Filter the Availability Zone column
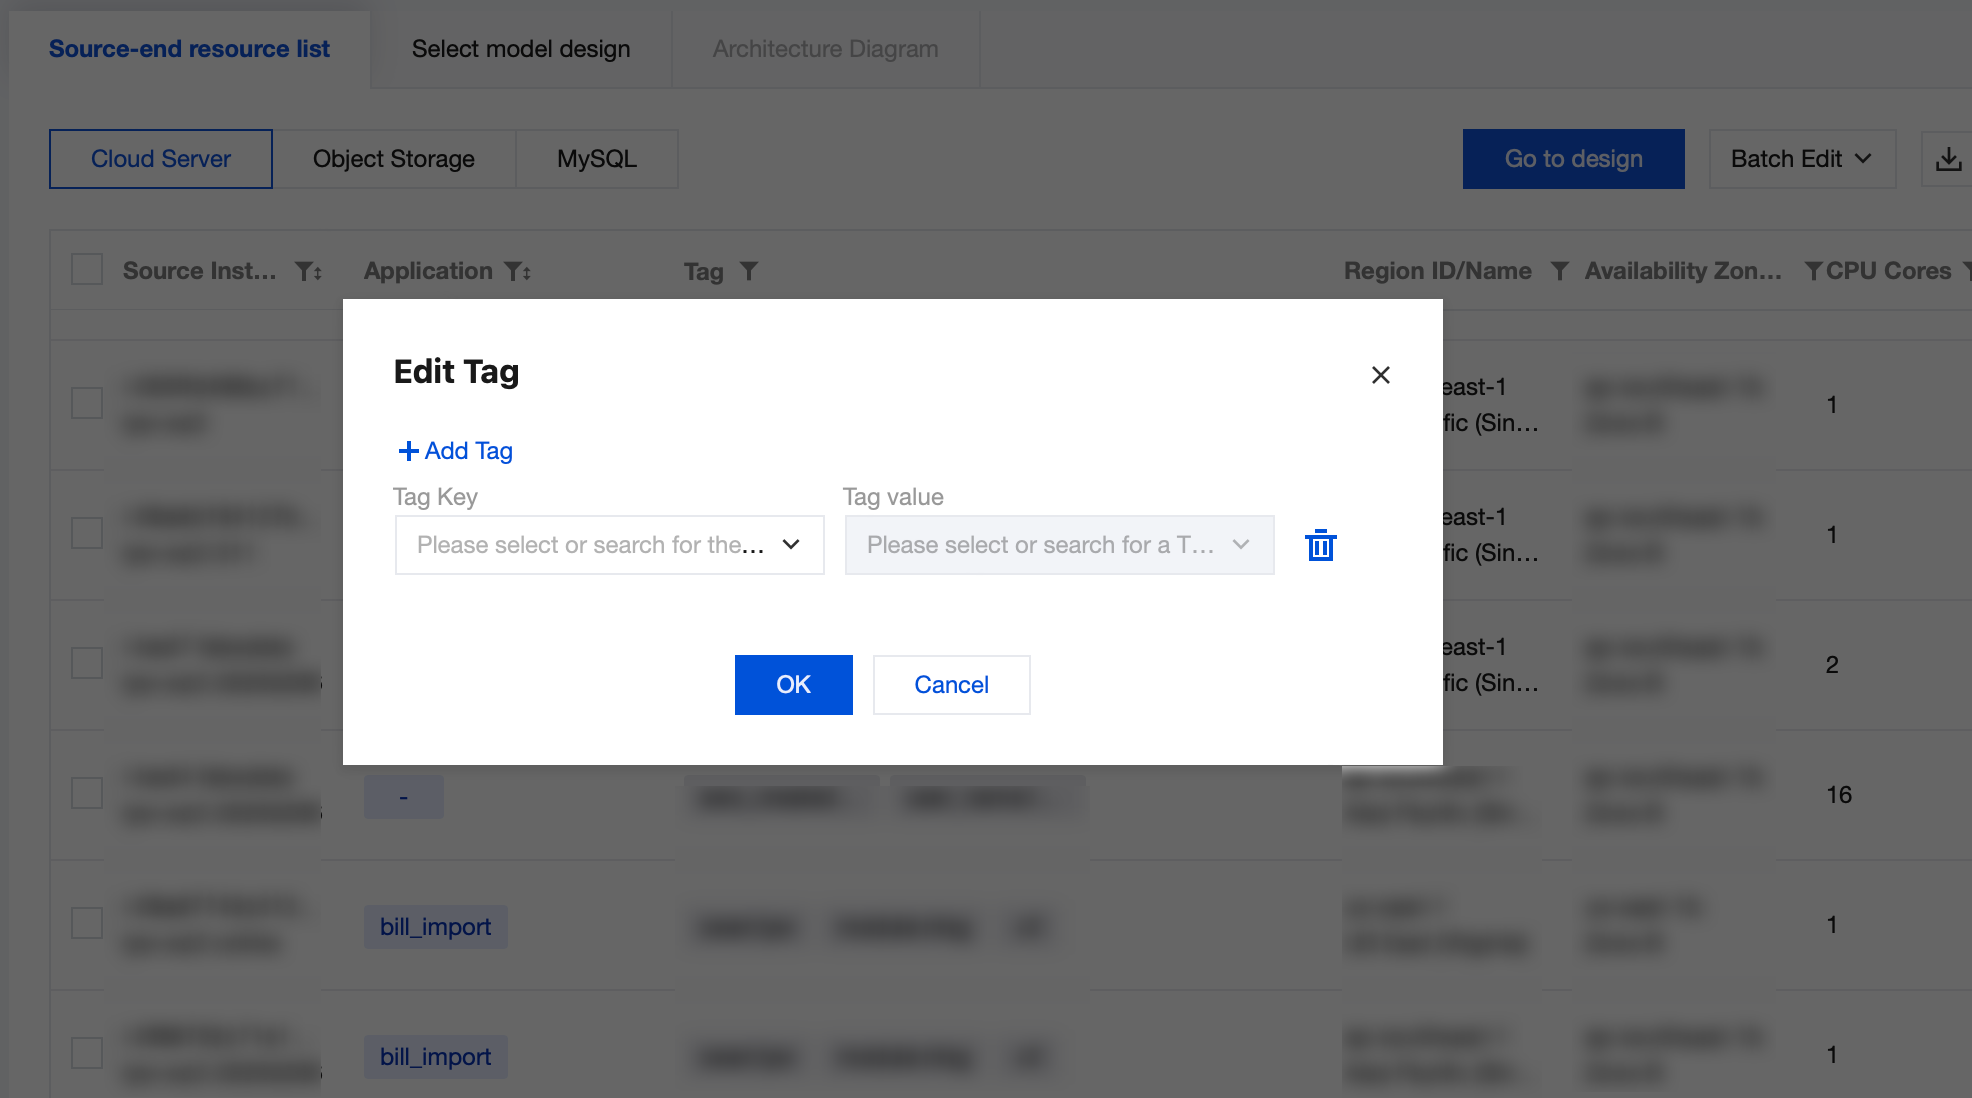Screen dimensions: 1972x1098 tap(1812, 271)
